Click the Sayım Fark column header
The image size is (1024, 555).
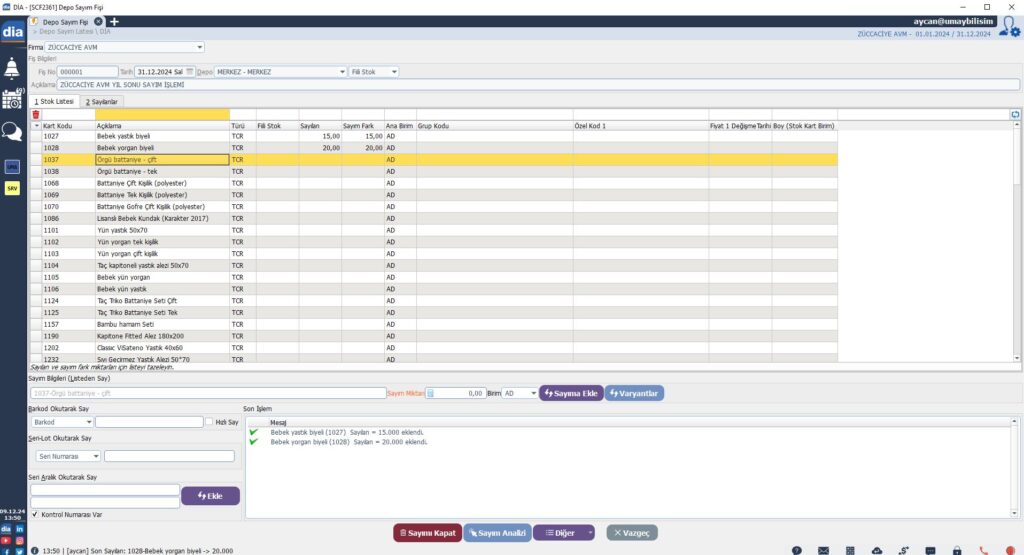pos(362,125)
